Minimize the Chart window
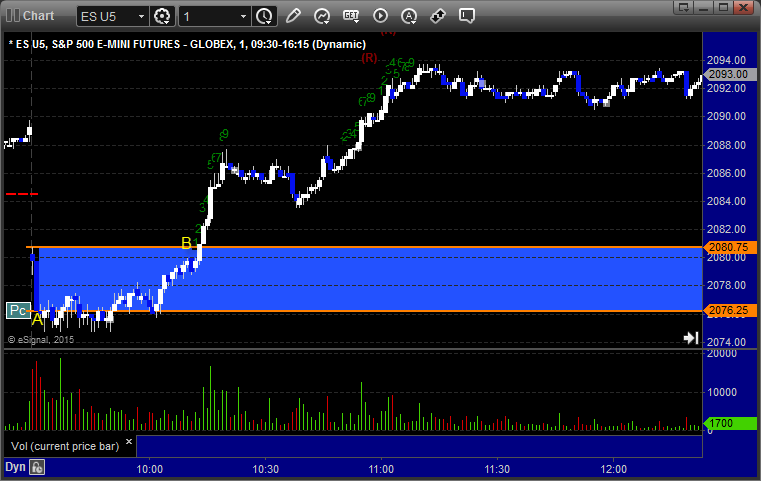 pyautogui.click(x=704, y=7)
